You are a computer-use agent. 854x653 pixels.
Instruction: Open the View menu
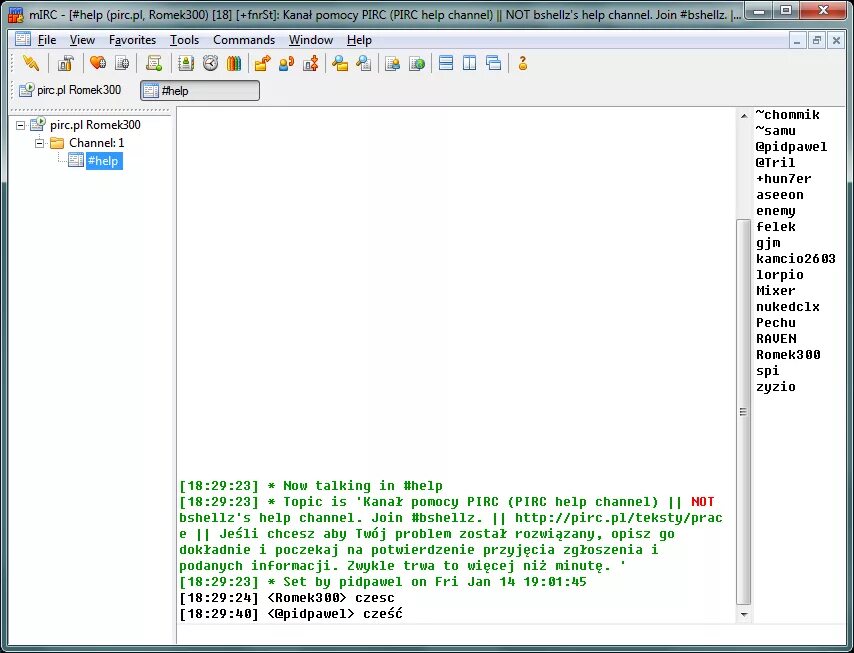(82, 40)
